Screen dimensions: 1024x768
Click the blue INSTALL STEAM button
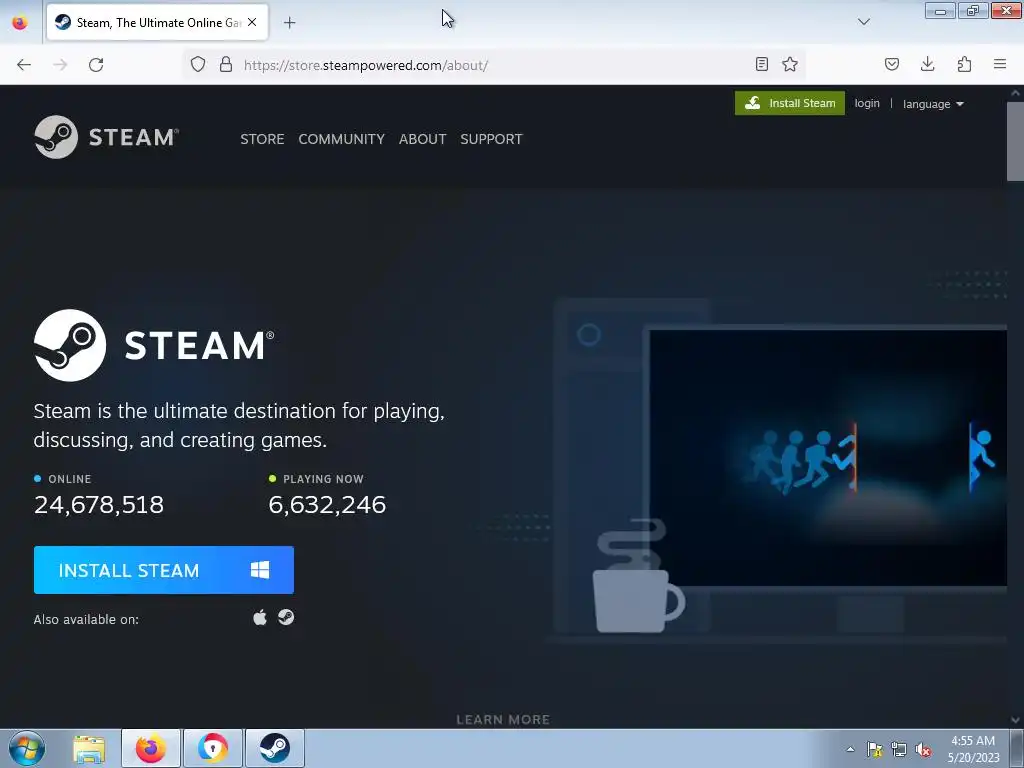[164, 570]
